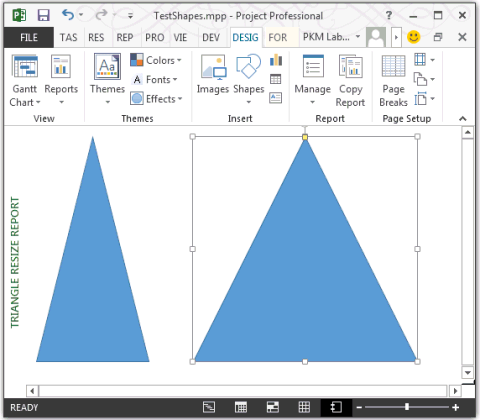Open the Colors dropdown
This screenshot has height=420, width=480.
tap(156, 60)
